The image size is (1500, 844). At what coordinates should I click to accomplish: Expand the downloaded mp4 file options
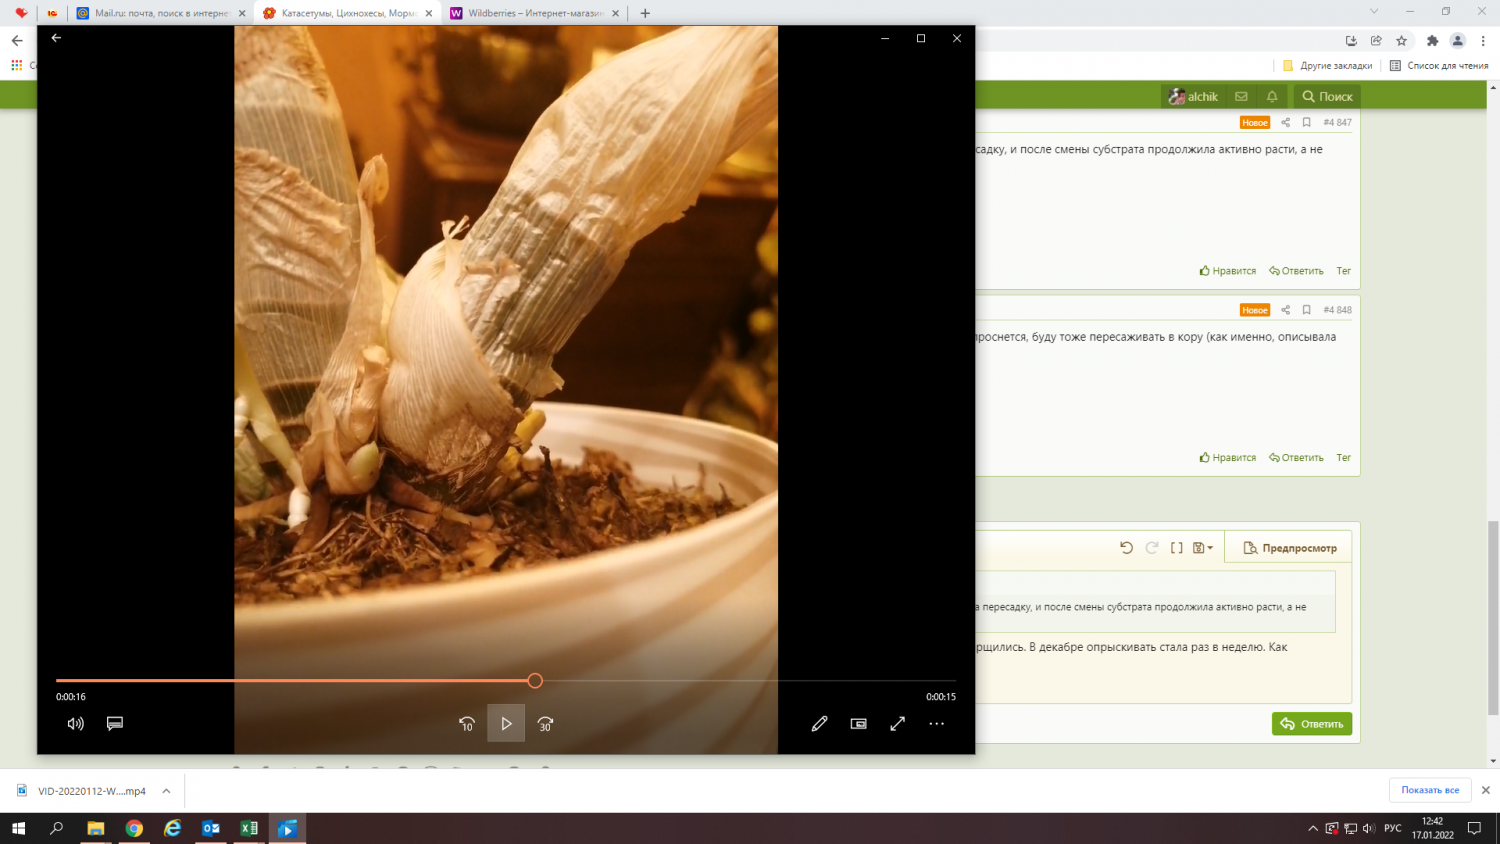coord(166,791)
